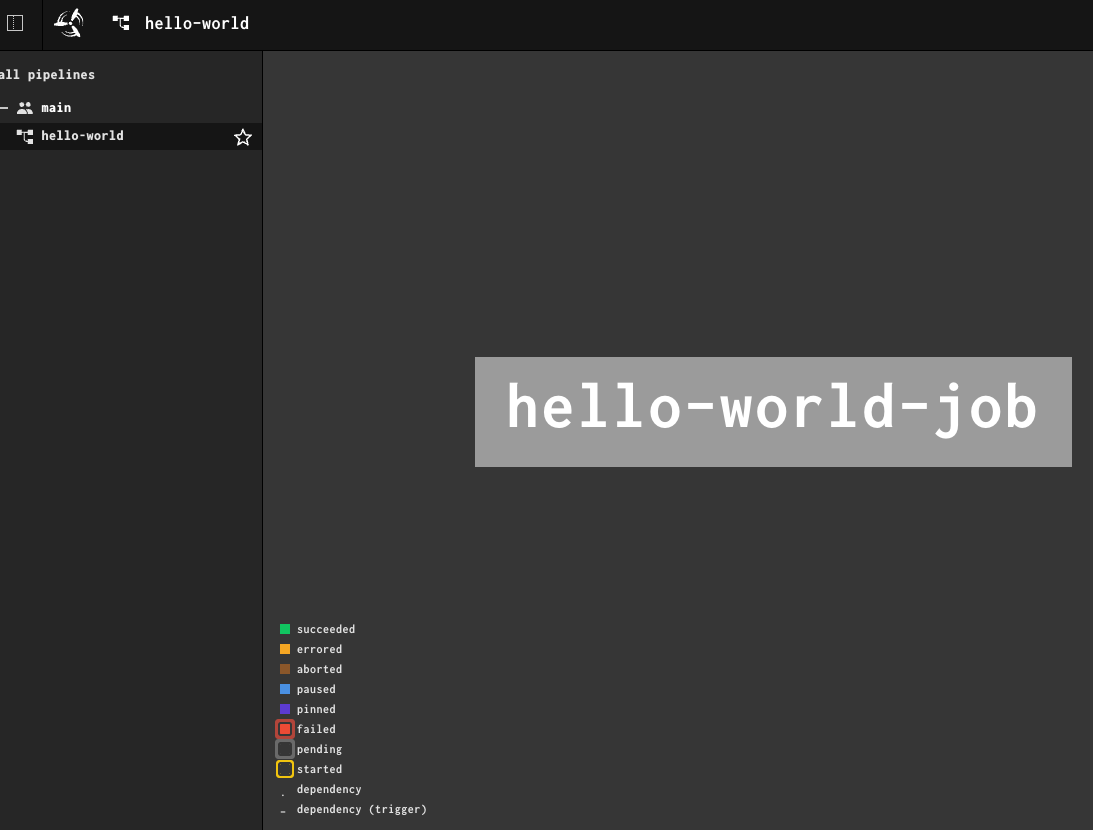Click the pipeline icon in the top bar
Image resolution: width=1093 pixels, height=830 pixels.
[121, 23]
